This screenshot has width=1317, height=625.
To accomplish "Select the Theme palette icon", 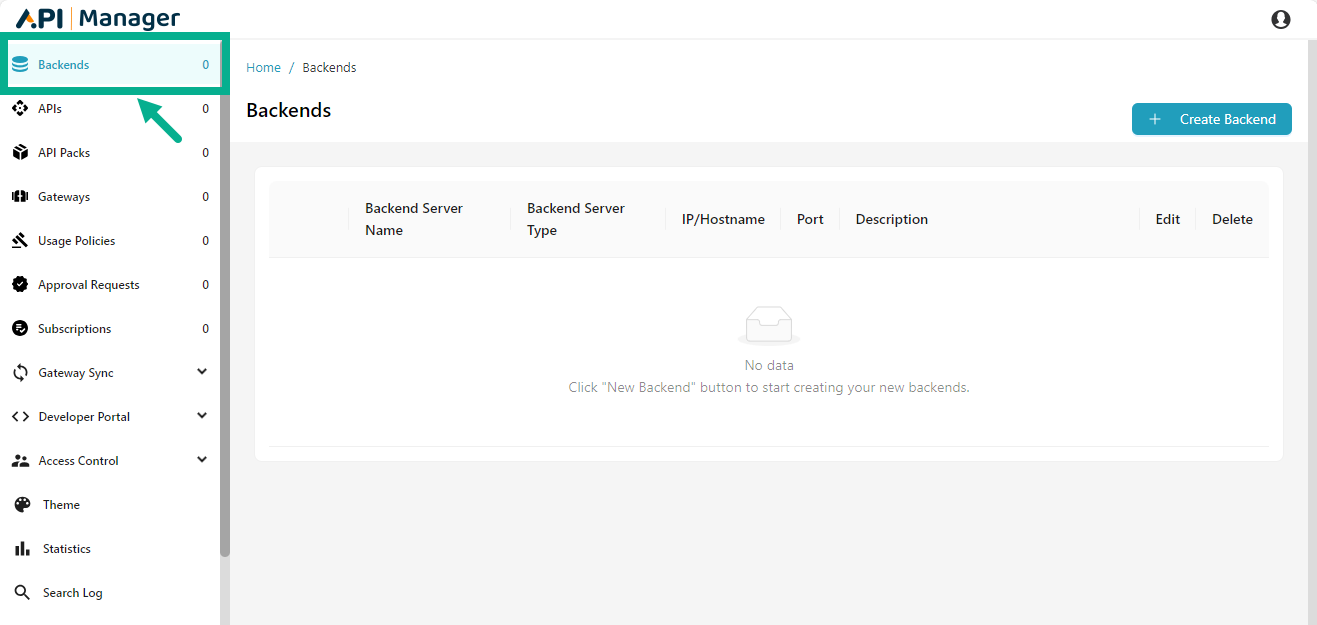I will point(22,504).
